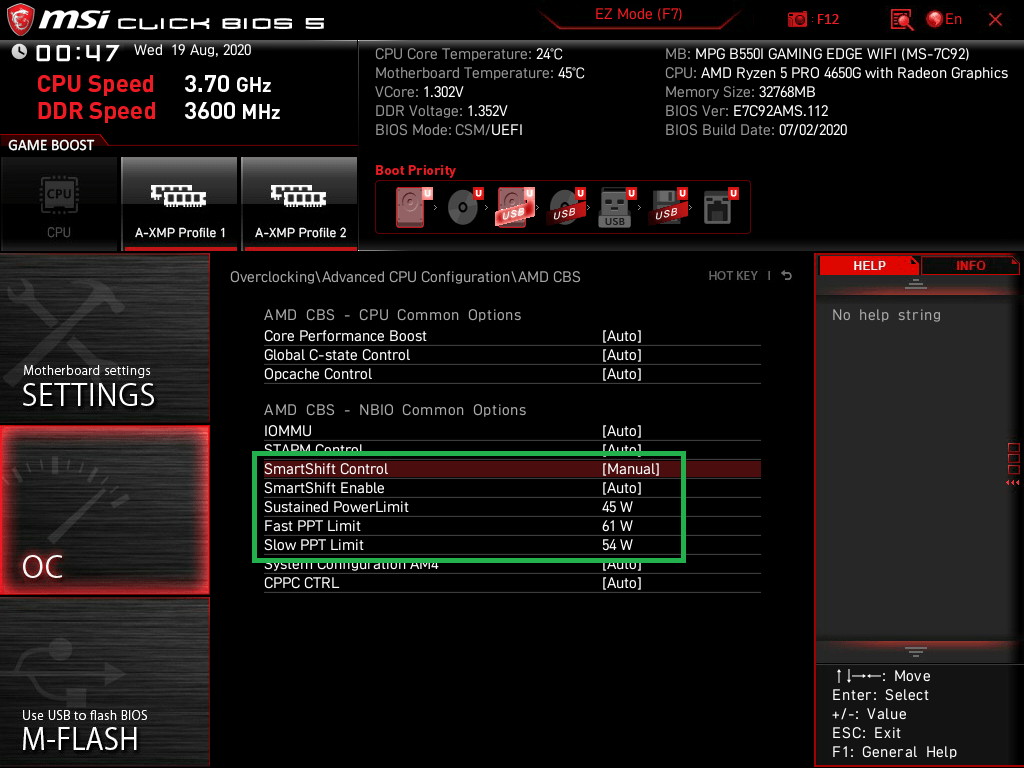Click the clock icon beside 00:47

pos(19,52)
